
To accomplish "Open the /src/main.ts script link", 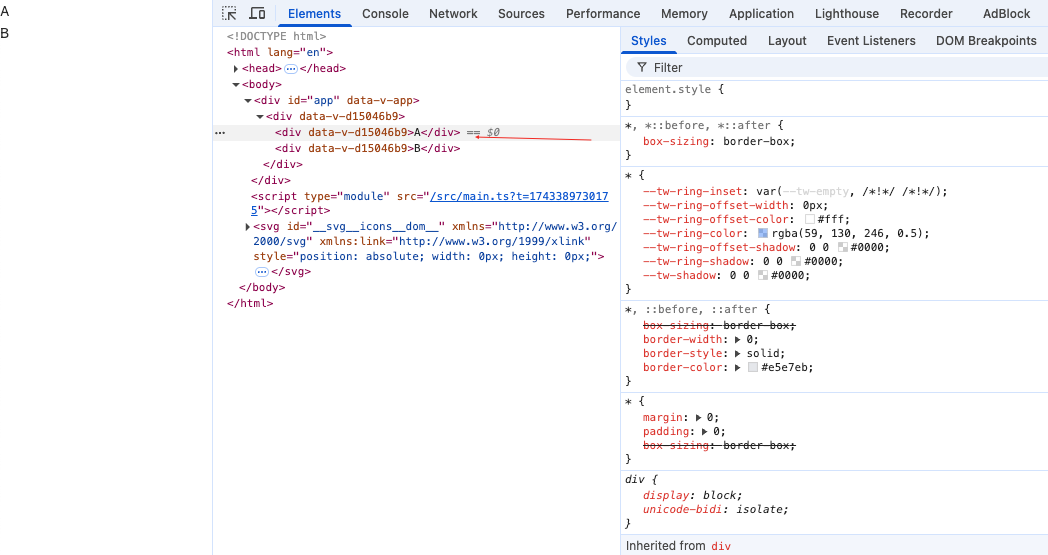I will coord(519,196).
